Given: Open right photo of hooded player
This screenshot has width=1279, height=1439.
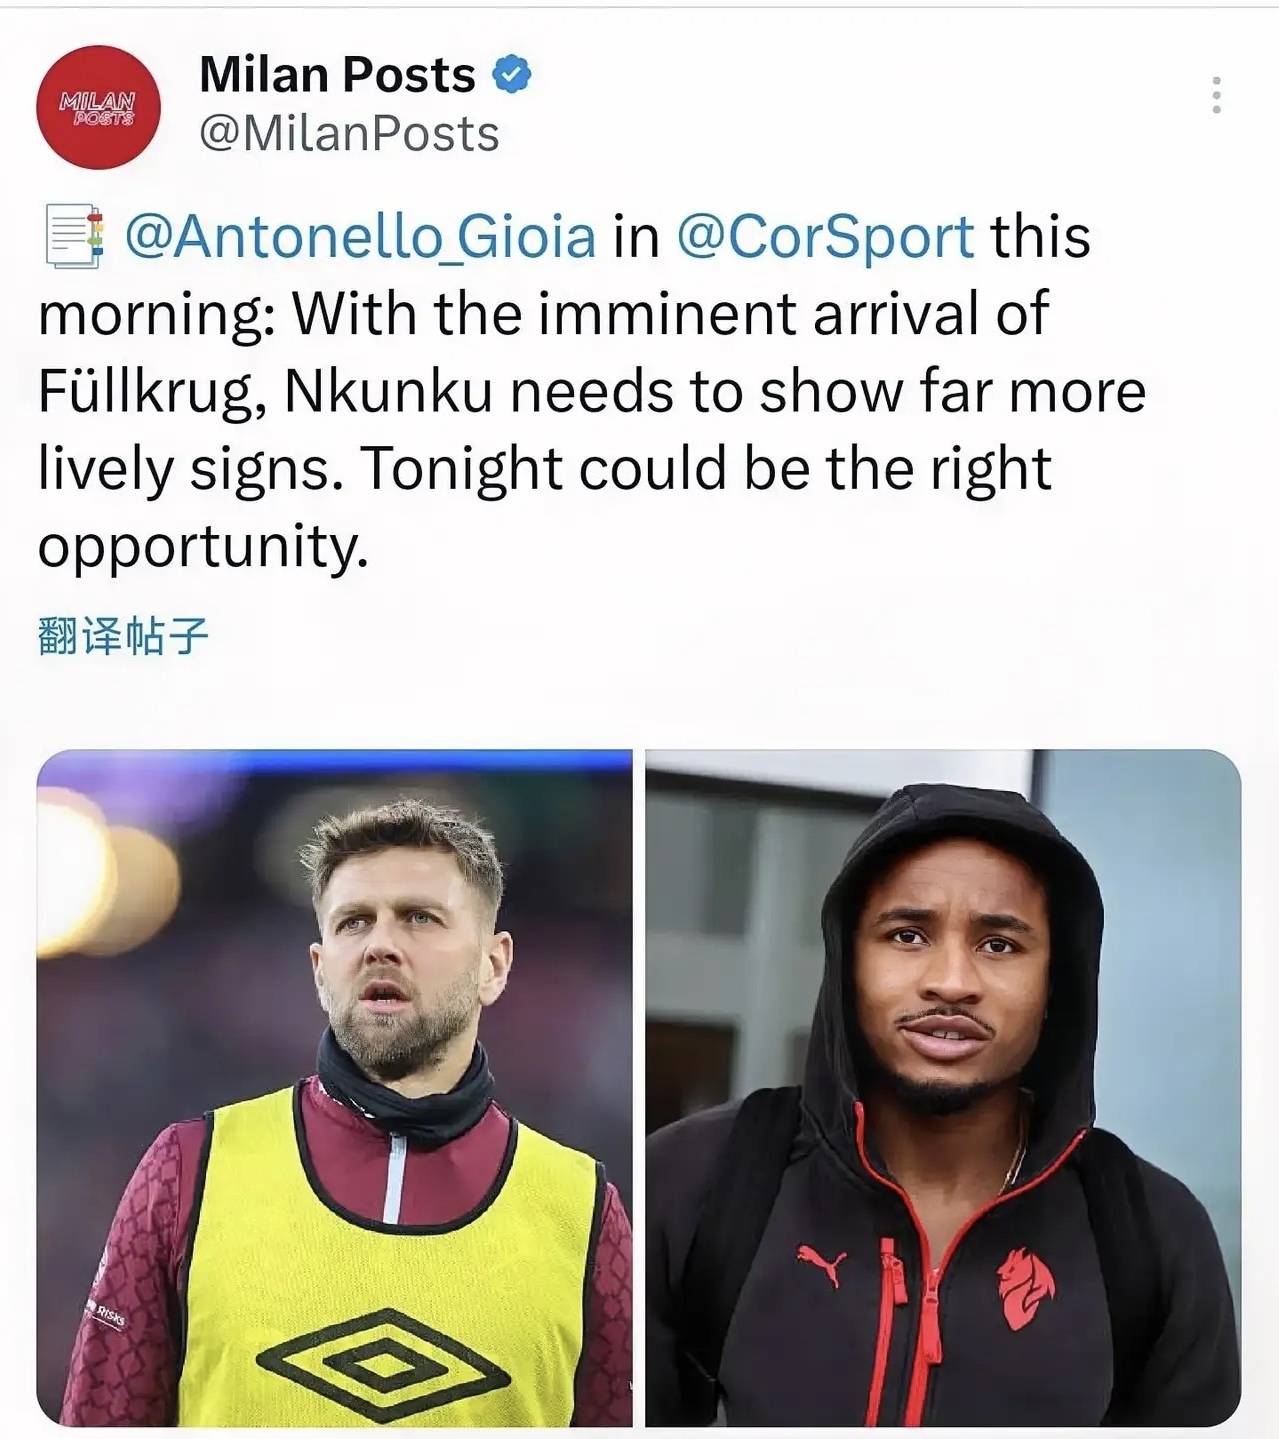Looking at the screenshot, I should click(943, 1088).
